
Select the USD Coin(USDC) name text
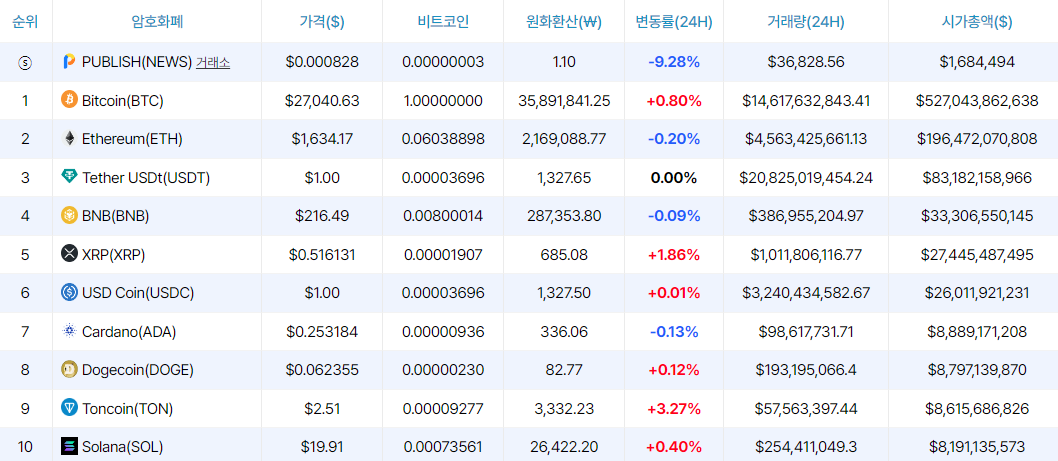pyautogui.click(x=138, y=293)
